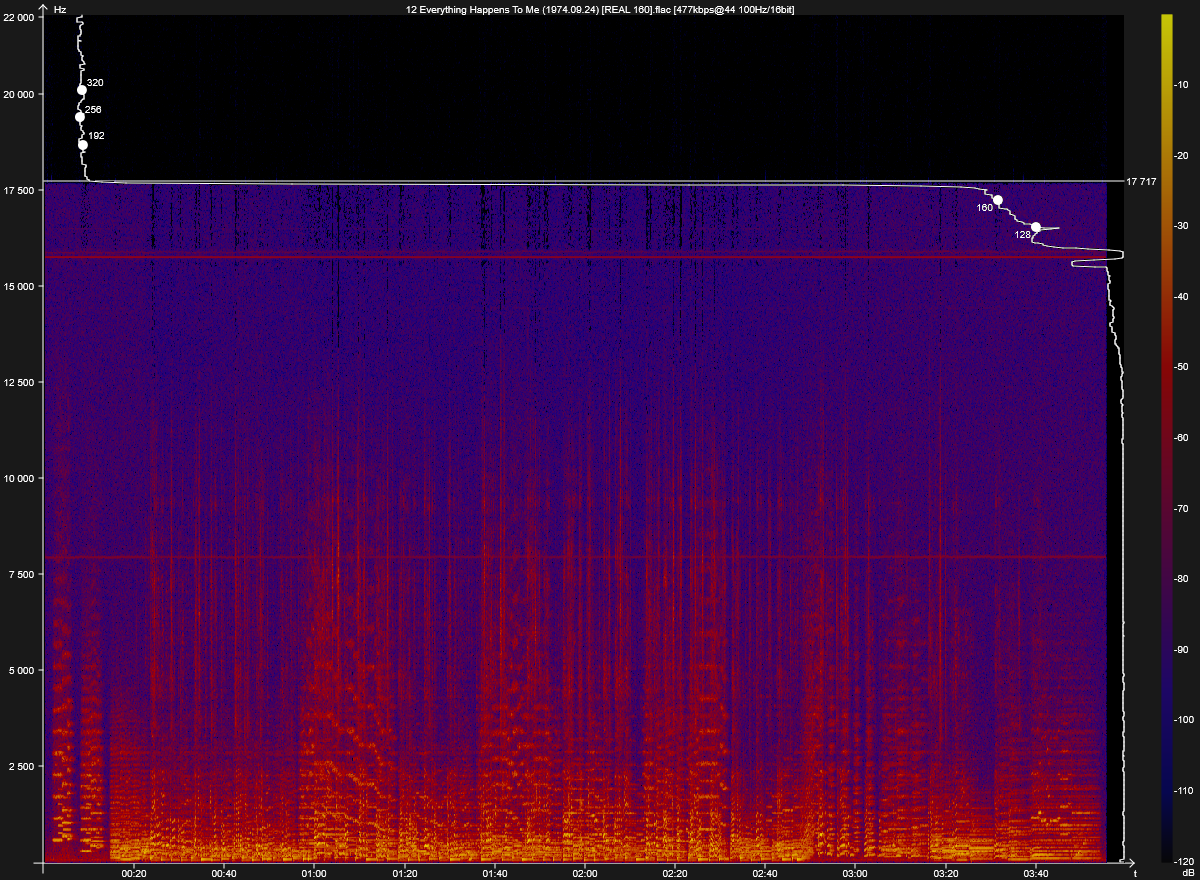Select the 160 kbps marker dot

point(998,200)
